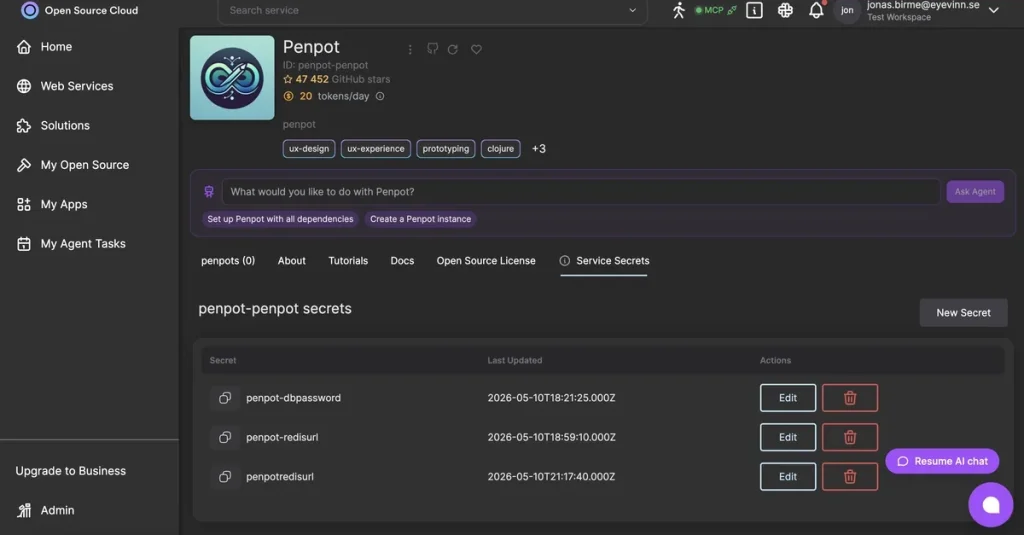
Task: Copy the penpot-dbpassword secret name
Action: 225,398
